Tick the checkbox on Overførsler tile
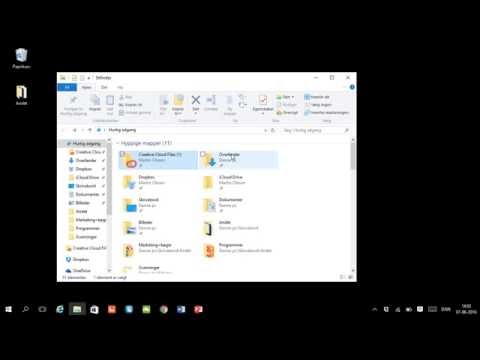This screenshot has height=360, width=480. click(203, 154)
